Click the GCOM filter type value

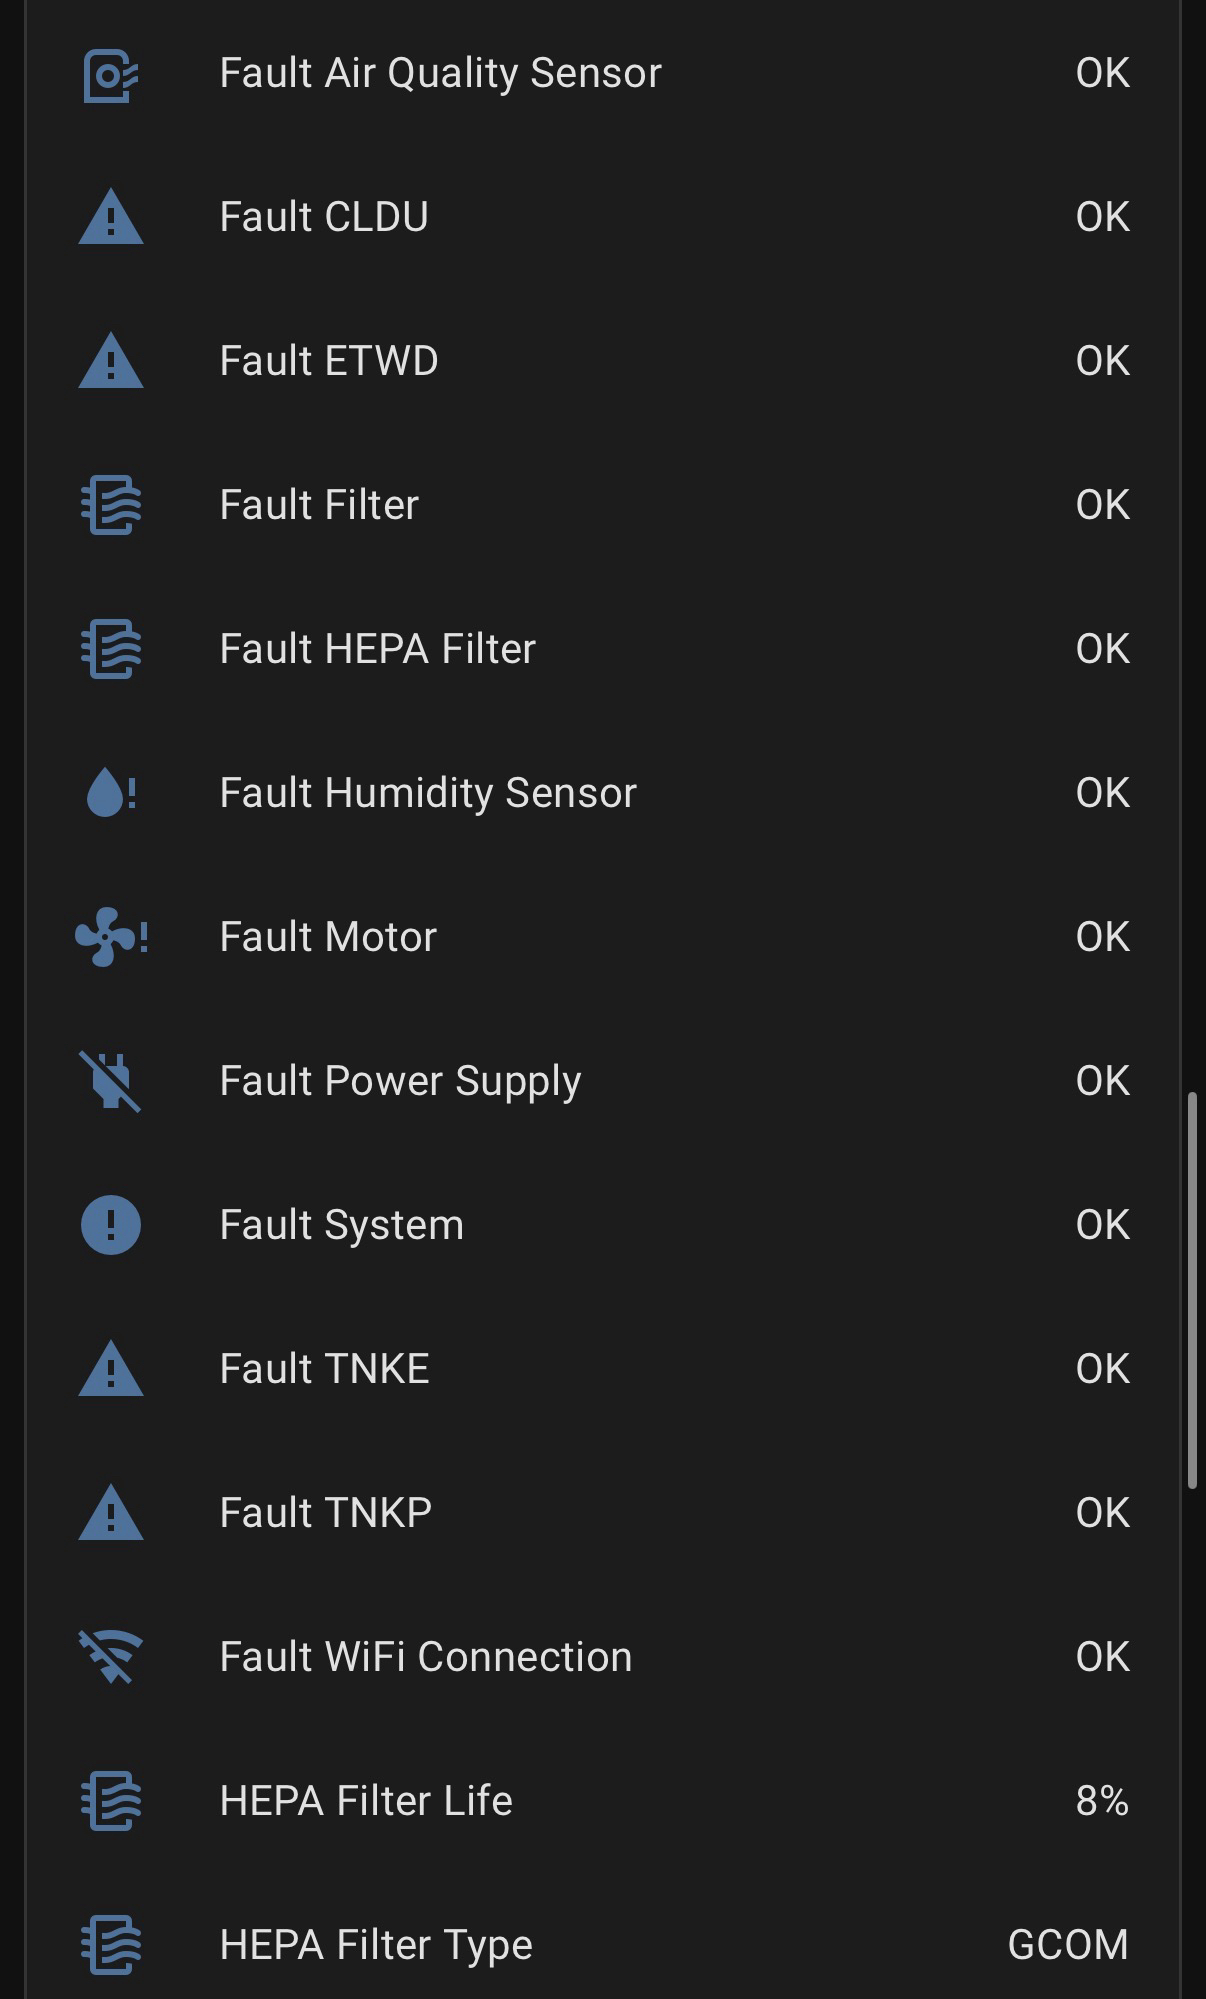point(1067,1945)
